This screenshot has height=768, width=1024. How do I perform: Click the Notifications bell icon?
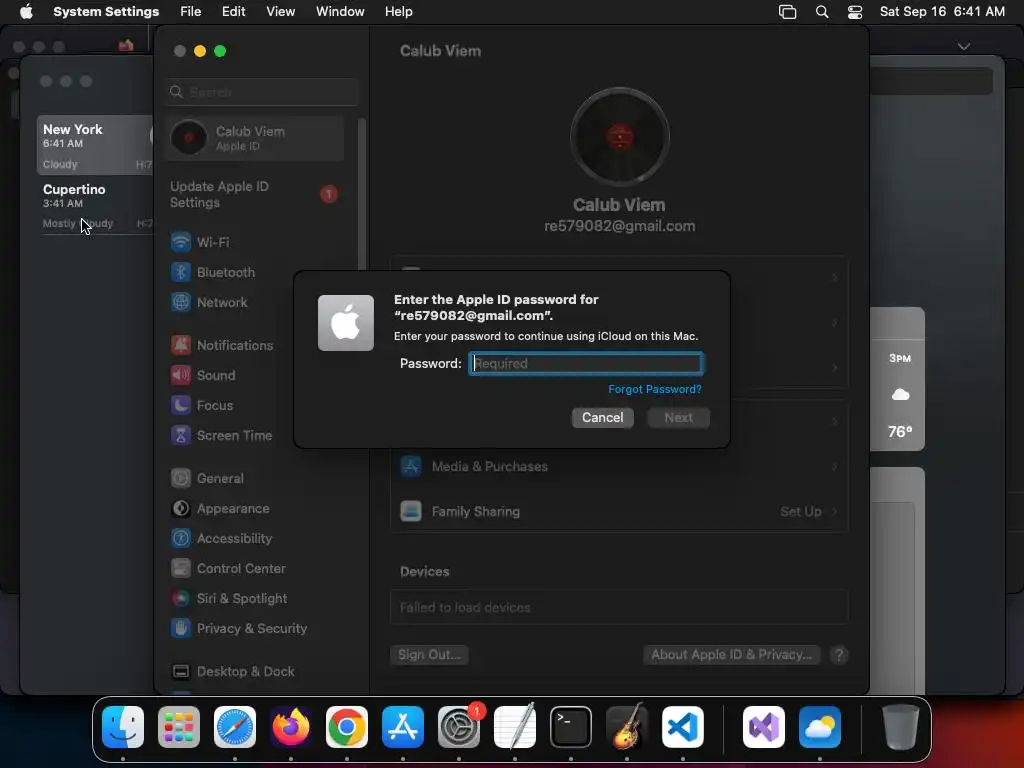[181, 345]
